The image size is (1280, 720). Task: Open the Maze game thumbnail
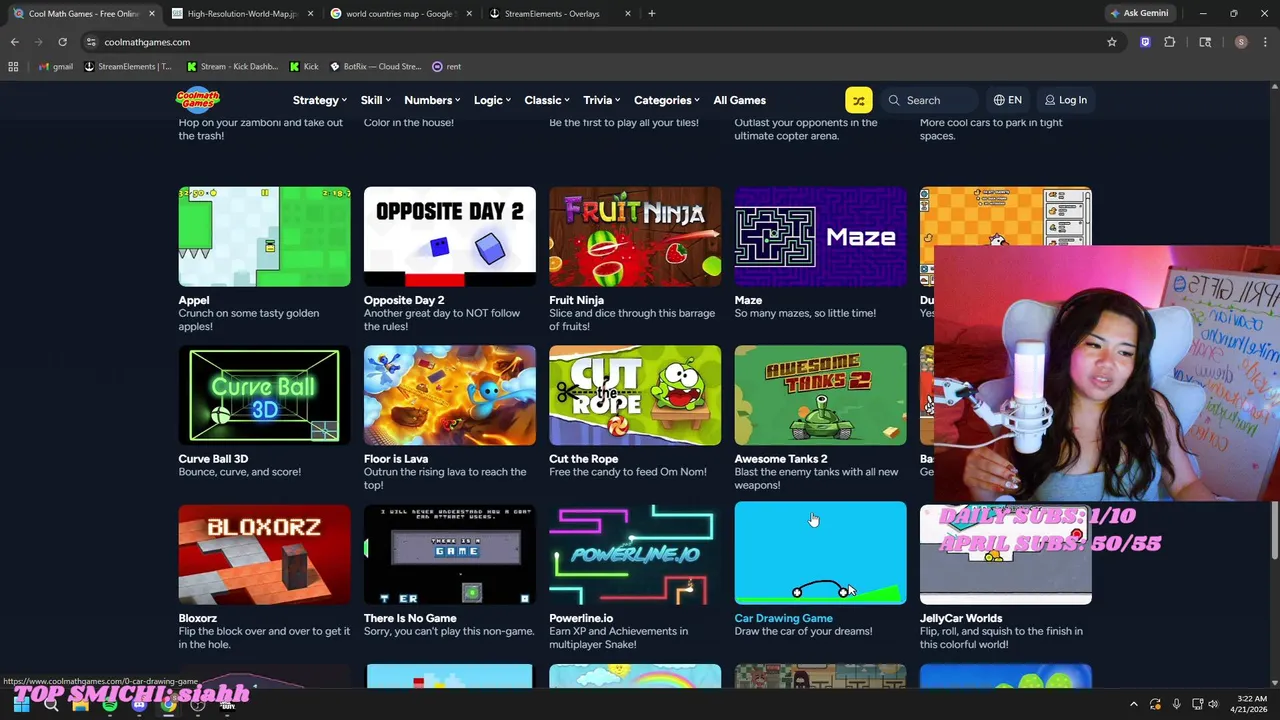coord(820,236)
